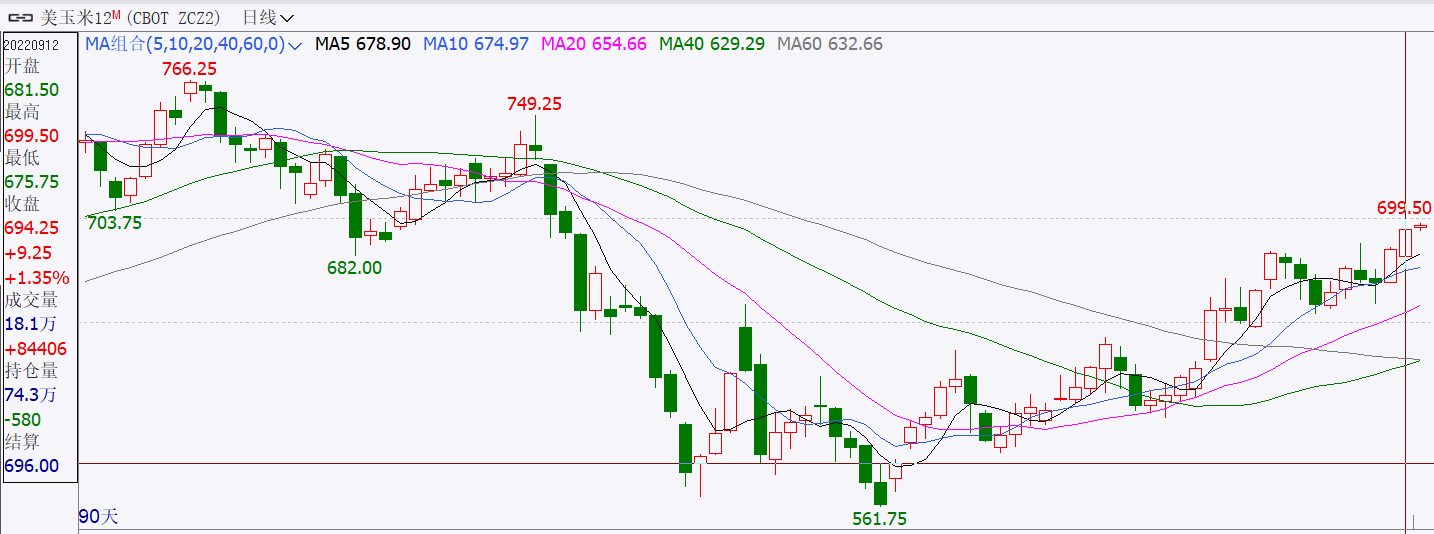Click the 682.00 low price label

pos(355,268)
